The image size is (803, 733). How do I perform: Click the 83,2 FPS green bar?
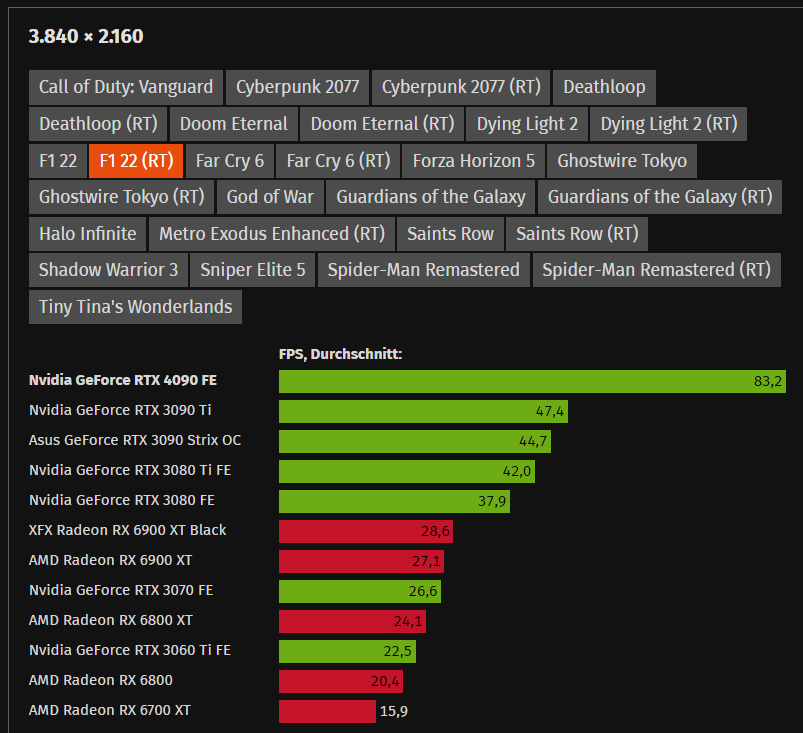tap(532, 382)
